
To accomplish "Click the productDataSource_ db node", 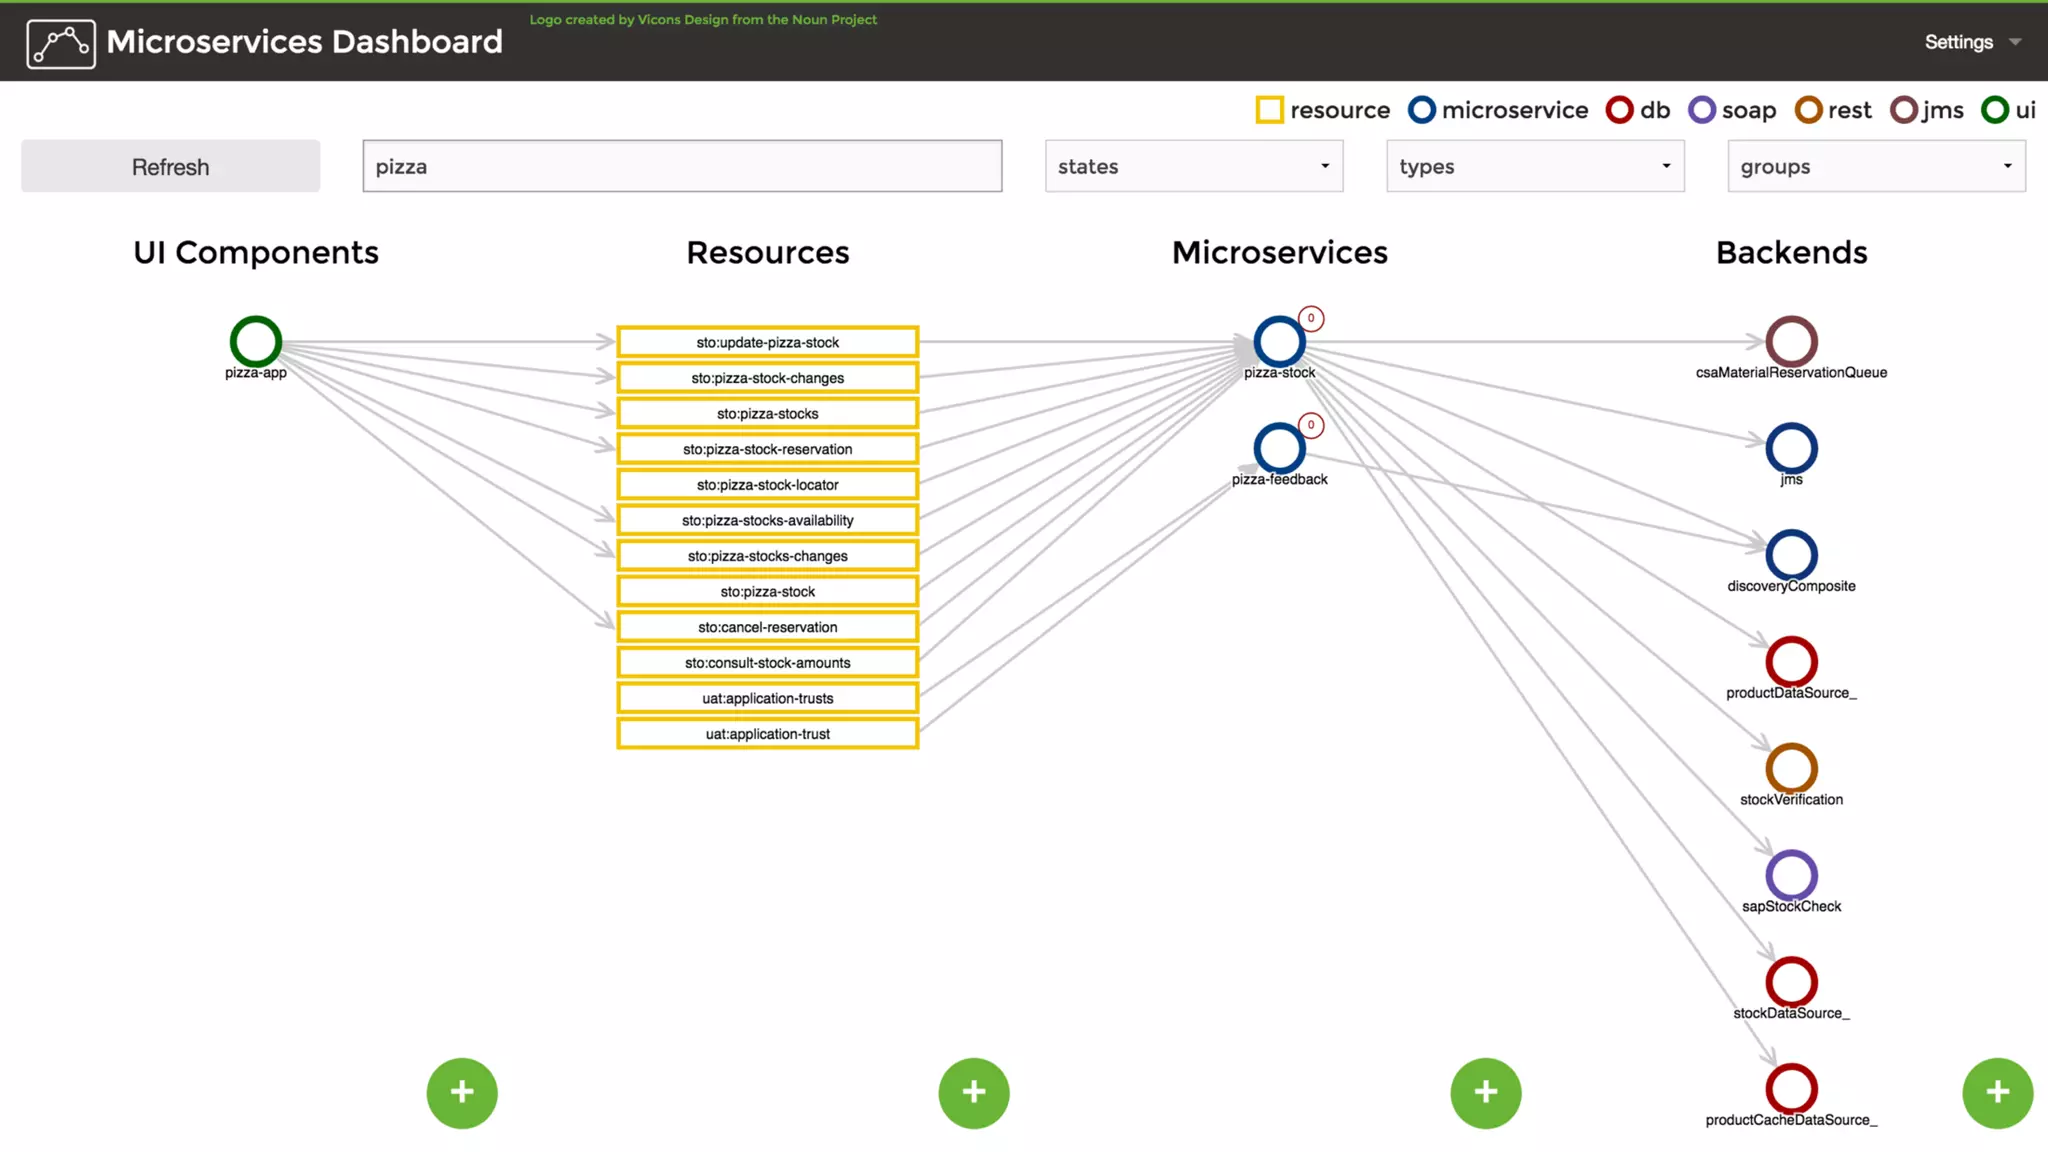I will [1791, 661].
